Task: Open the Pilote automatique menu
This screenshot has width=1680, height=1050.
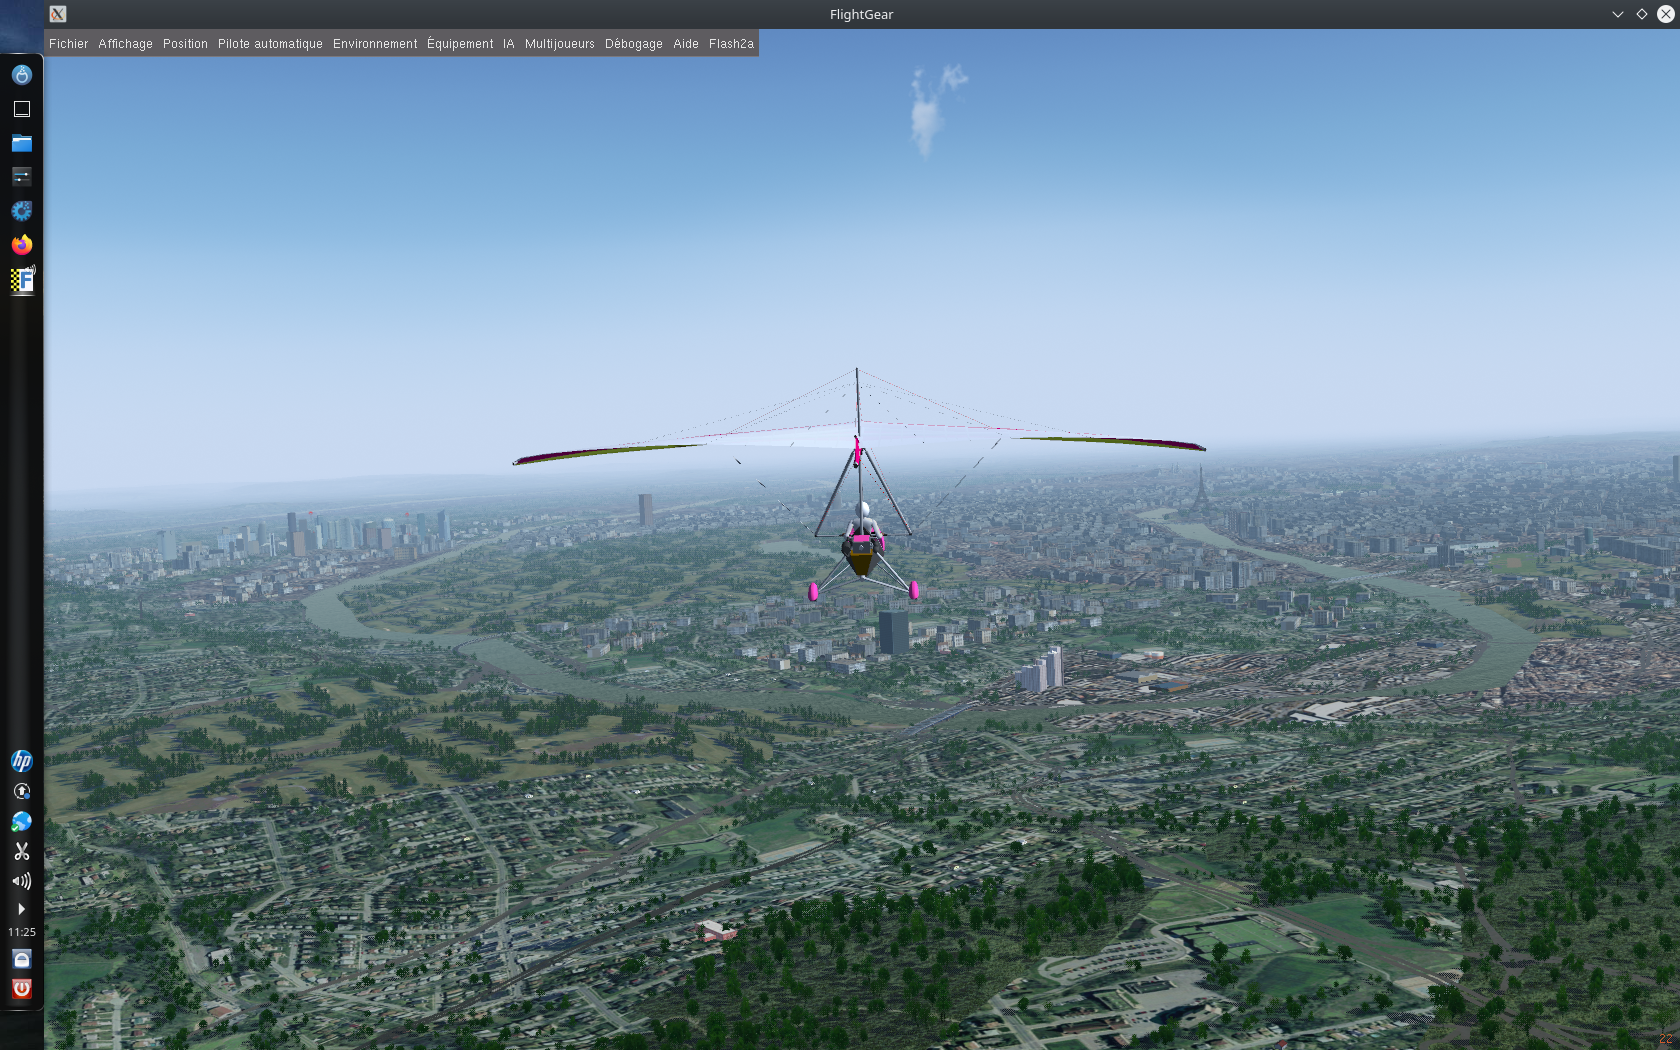Action: coord(270,43)
